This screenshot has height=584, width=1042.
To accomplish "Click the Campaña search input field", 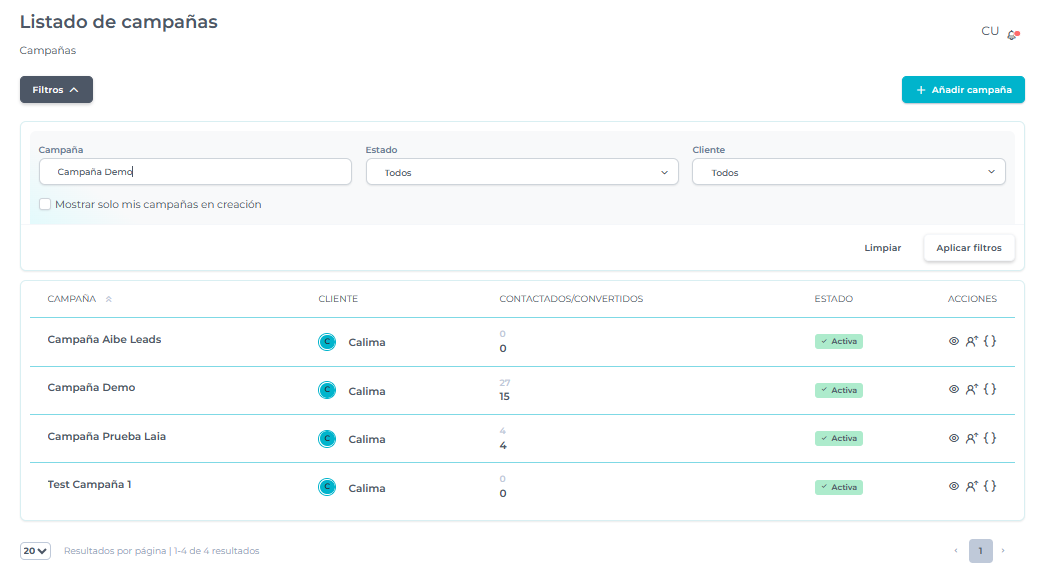I will tap(195, 172).
